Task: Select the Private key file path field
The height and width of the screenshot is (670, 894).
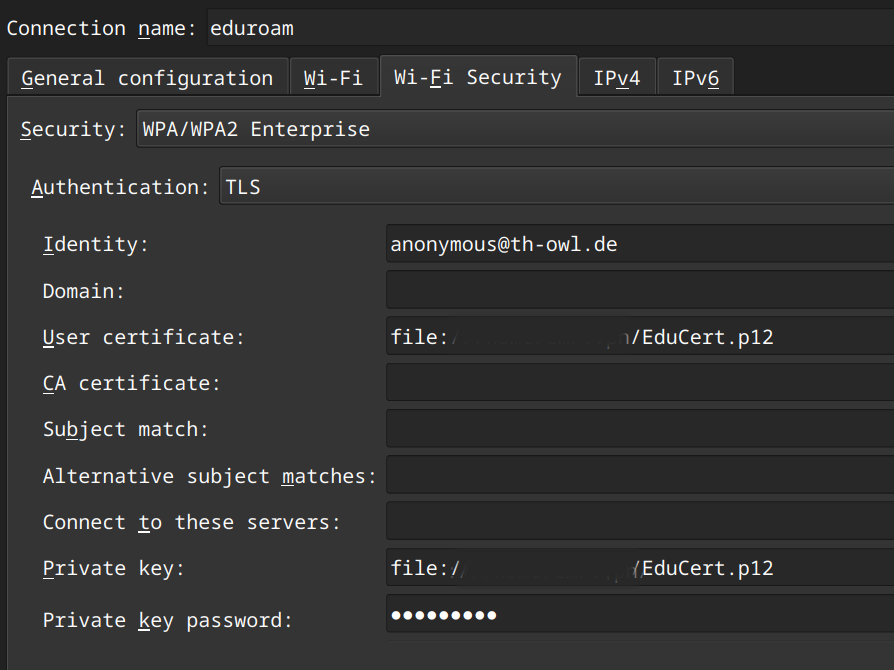Action: point(639,569)
